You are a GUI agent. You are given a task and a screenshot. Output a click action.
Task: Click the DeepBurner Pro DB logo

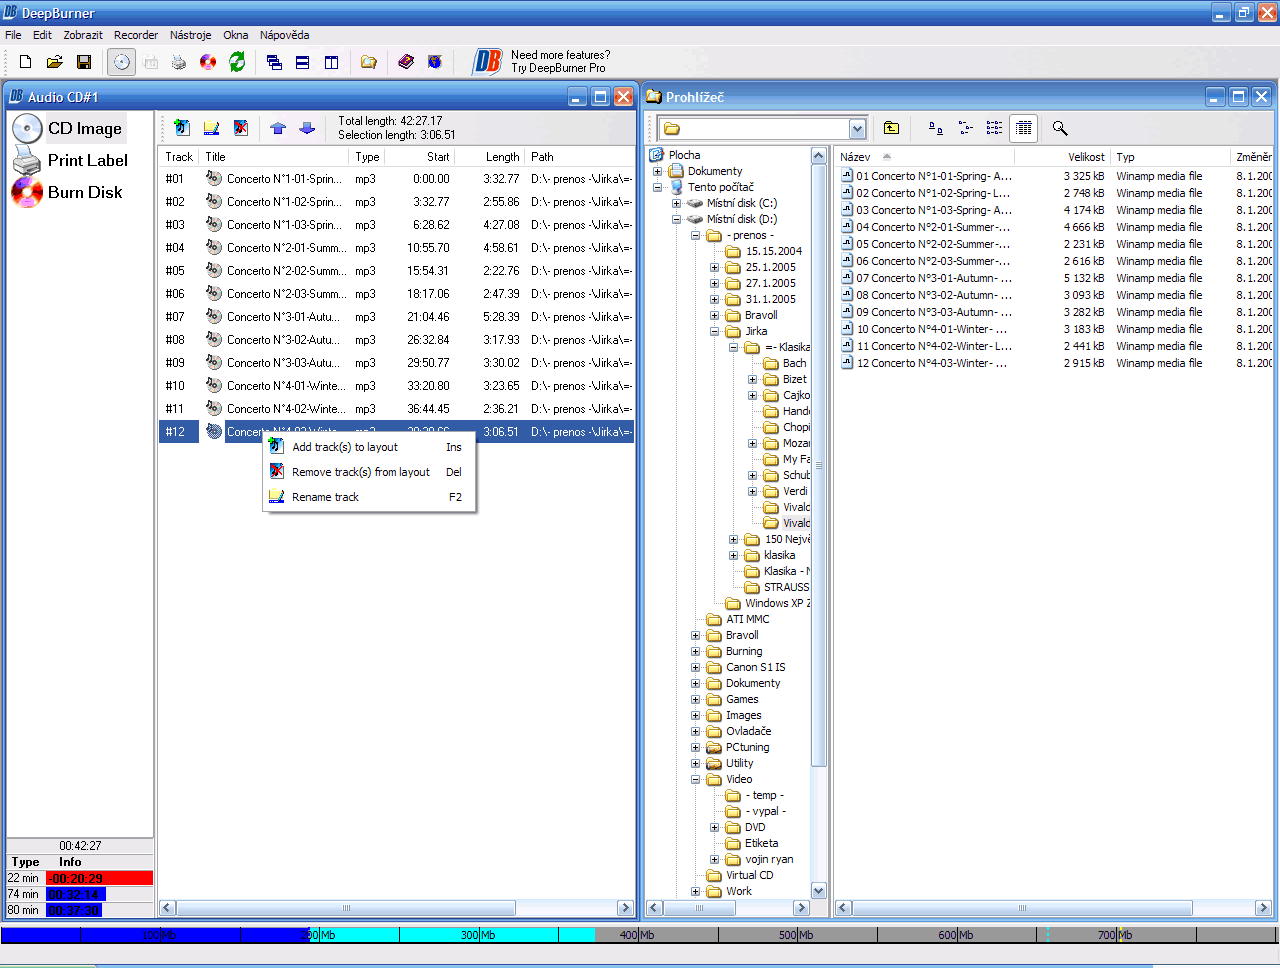[487, 62]
